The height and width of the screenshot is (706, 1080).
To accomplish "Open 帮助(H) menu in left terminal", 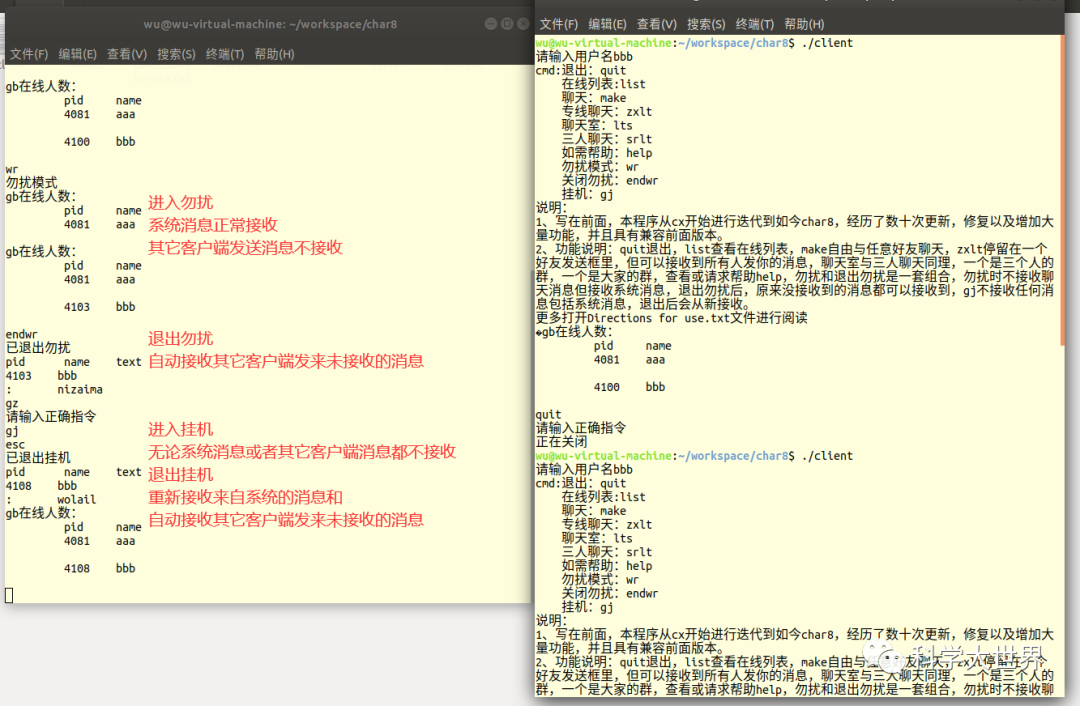I will 274,54.
